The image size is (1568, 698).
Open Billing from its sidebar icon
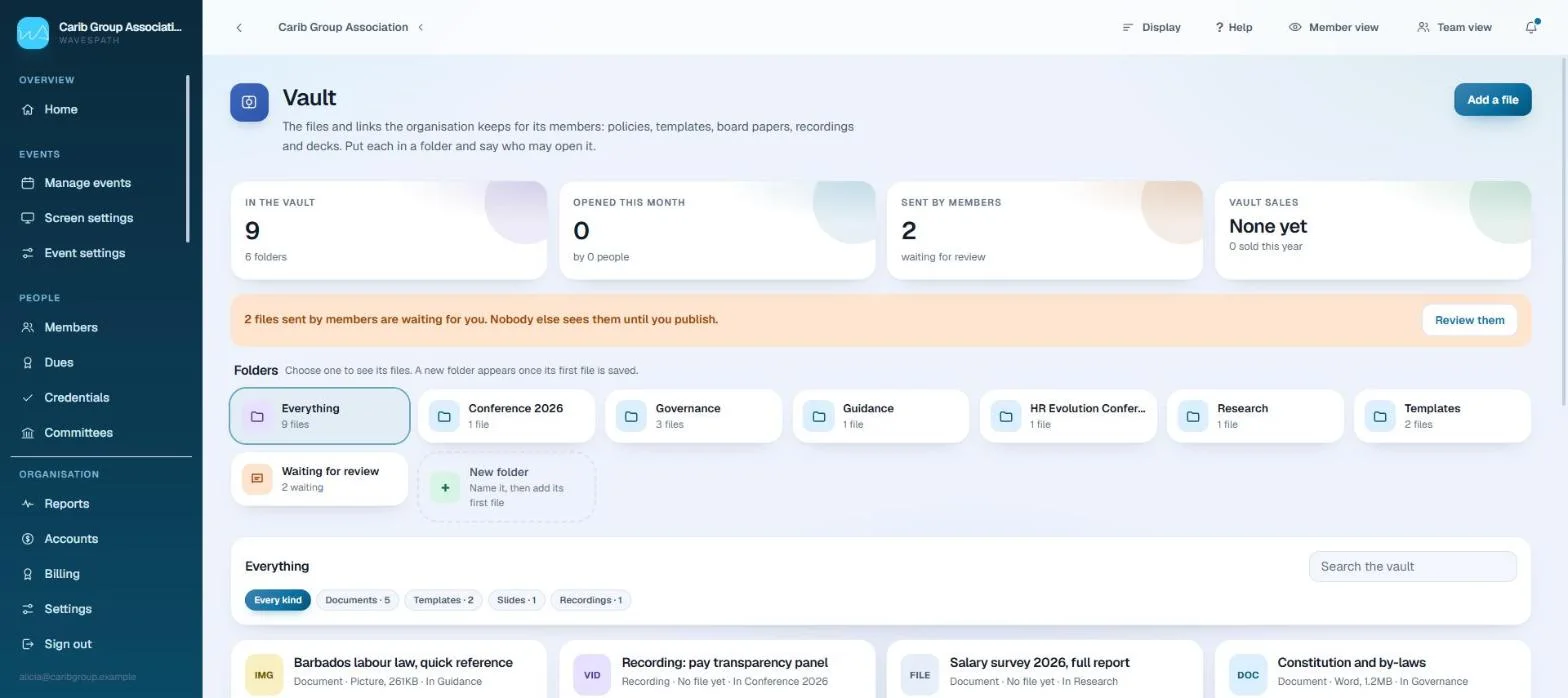(x=28, y=574)
